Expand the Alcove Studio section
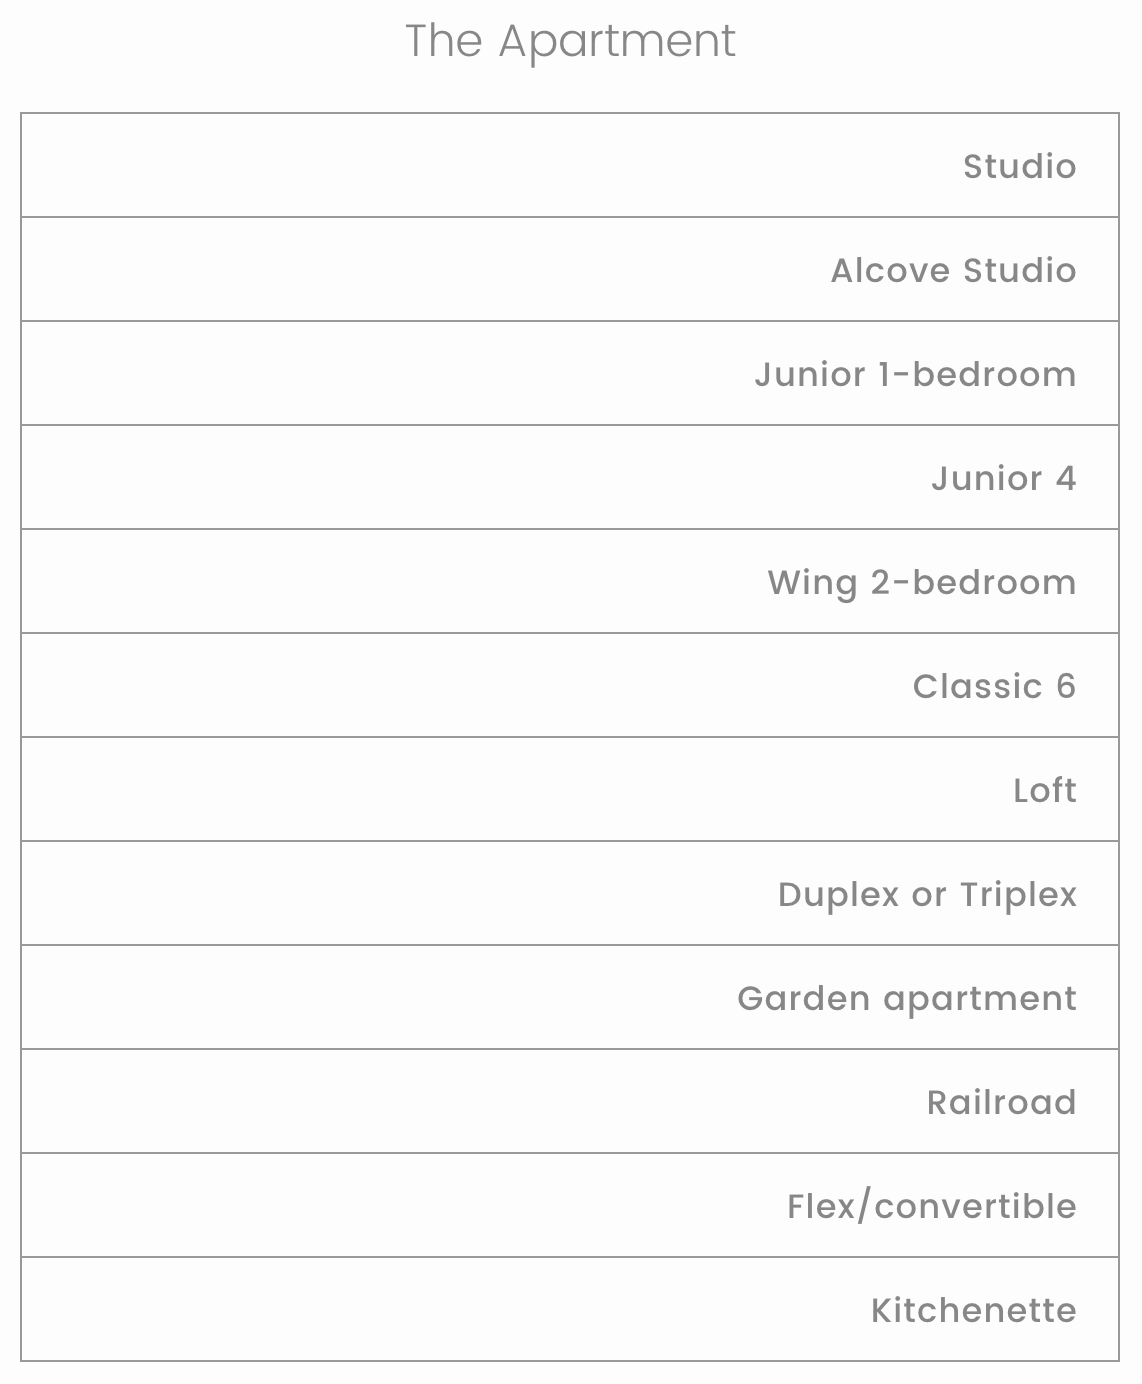1142x1384 pixels. point(570,270)
